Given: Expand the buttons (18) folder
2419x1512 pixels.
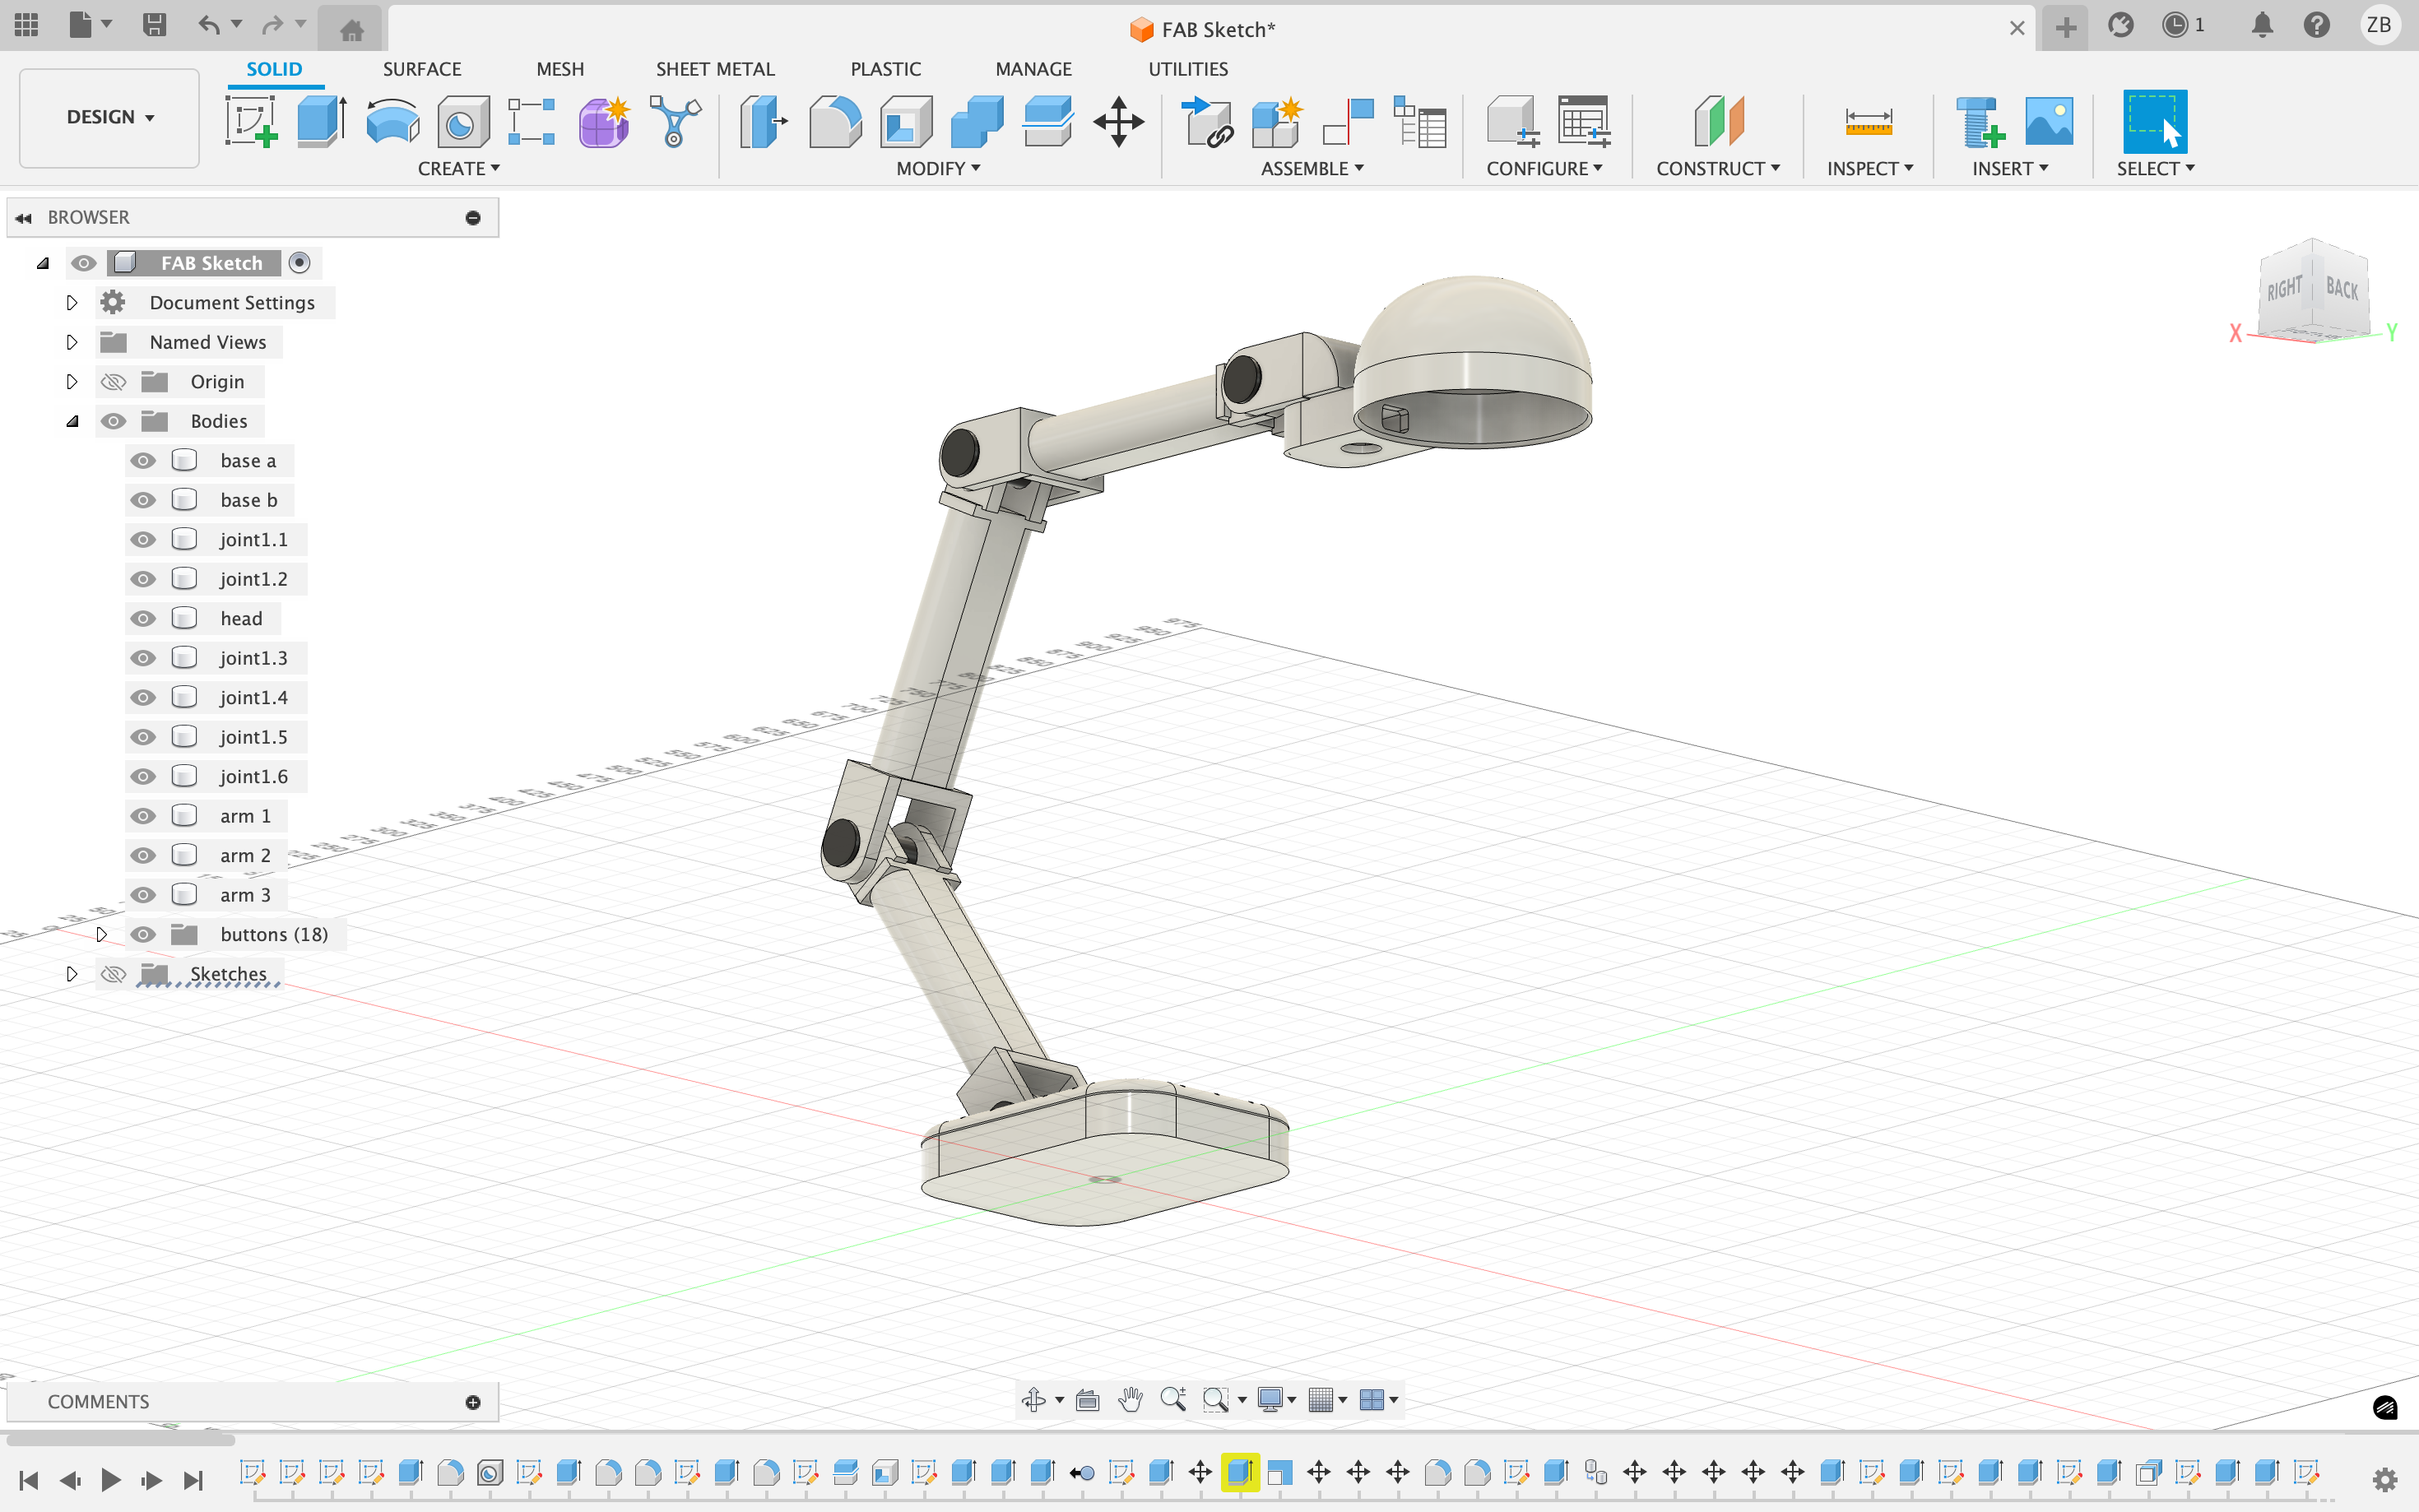Looking at the screenshot, I should (102, 934).
